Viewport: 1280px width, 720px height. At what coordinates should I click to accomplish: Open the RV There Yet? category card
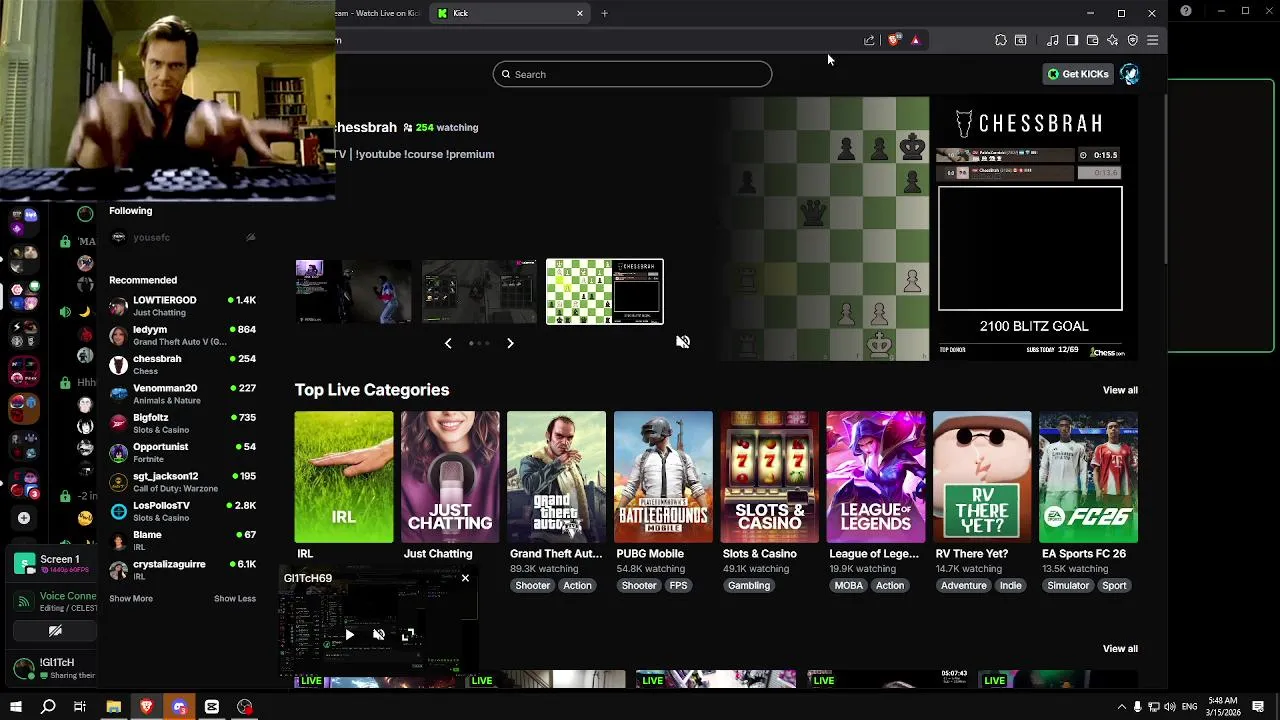click(982, 477)
